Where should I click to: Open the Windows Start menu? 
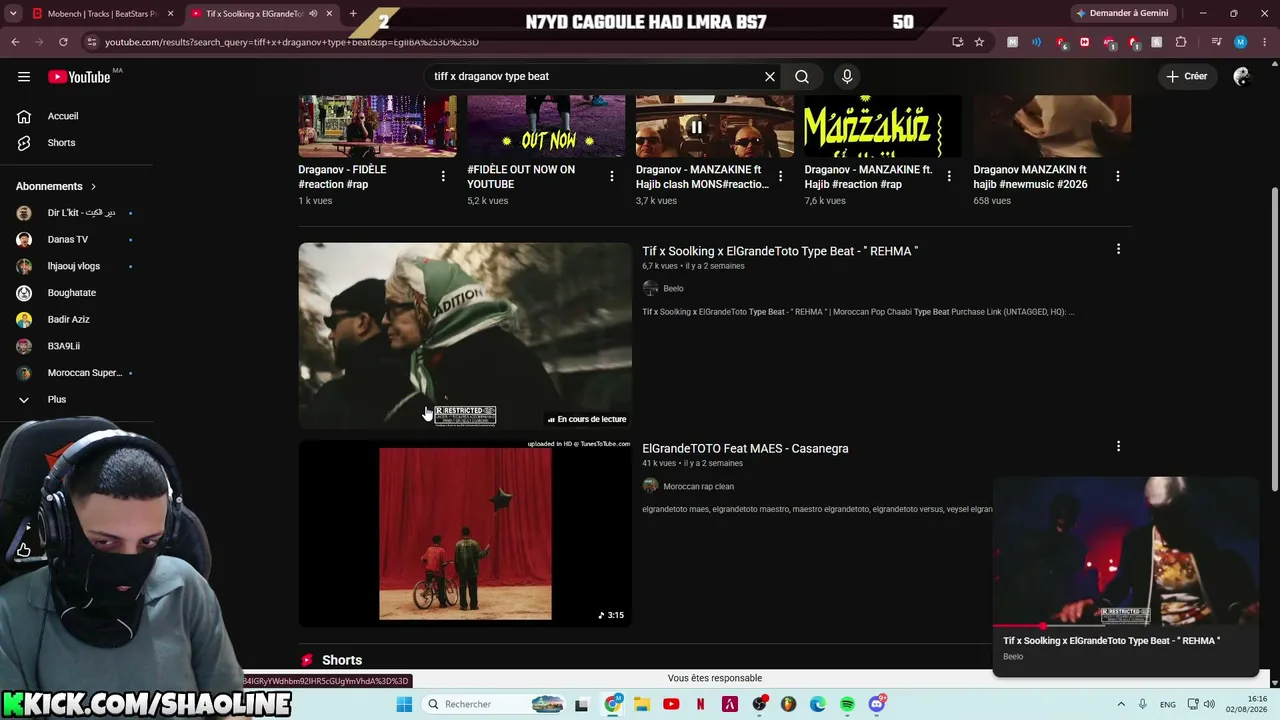[x=404, y=704]
